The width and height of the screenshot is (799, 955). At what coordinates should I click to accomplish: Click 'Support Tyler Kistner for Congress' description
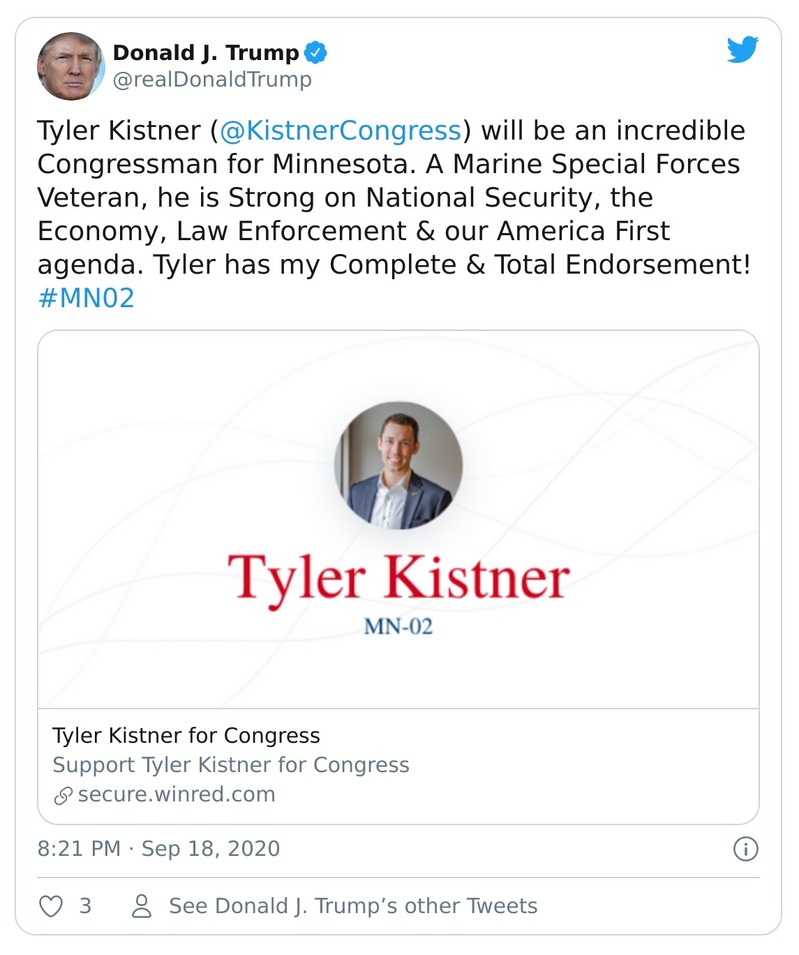tap(231, 765)
